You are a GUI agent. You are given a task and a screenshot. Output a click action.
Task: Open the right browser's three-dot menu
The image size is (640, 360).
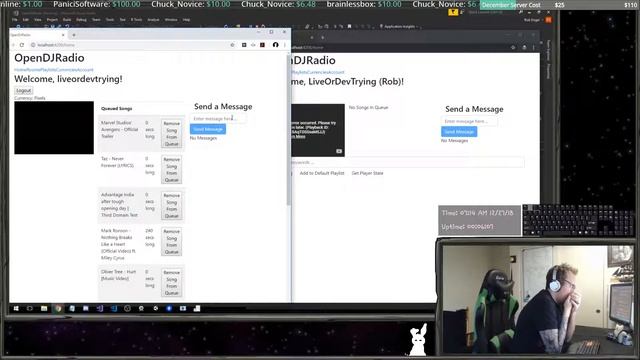(x=533, y=47)
